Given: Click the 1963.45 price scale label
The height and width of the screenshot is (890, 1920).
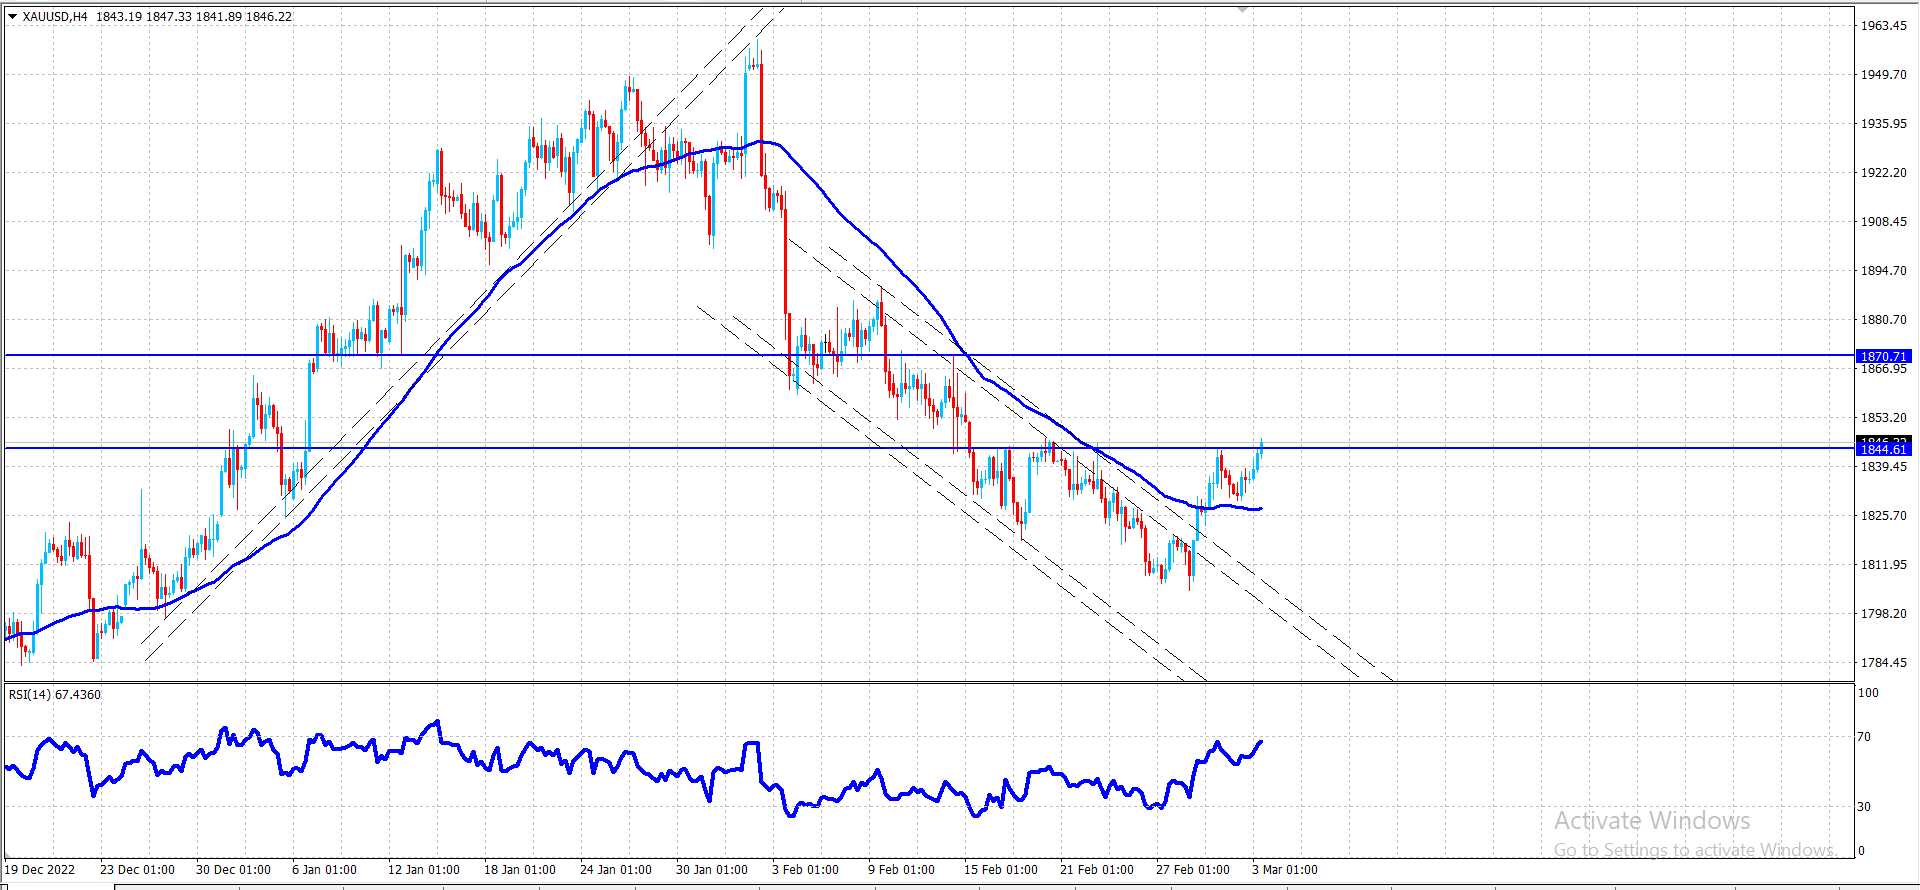Looking at the screenshot, I should (1883, 26).
